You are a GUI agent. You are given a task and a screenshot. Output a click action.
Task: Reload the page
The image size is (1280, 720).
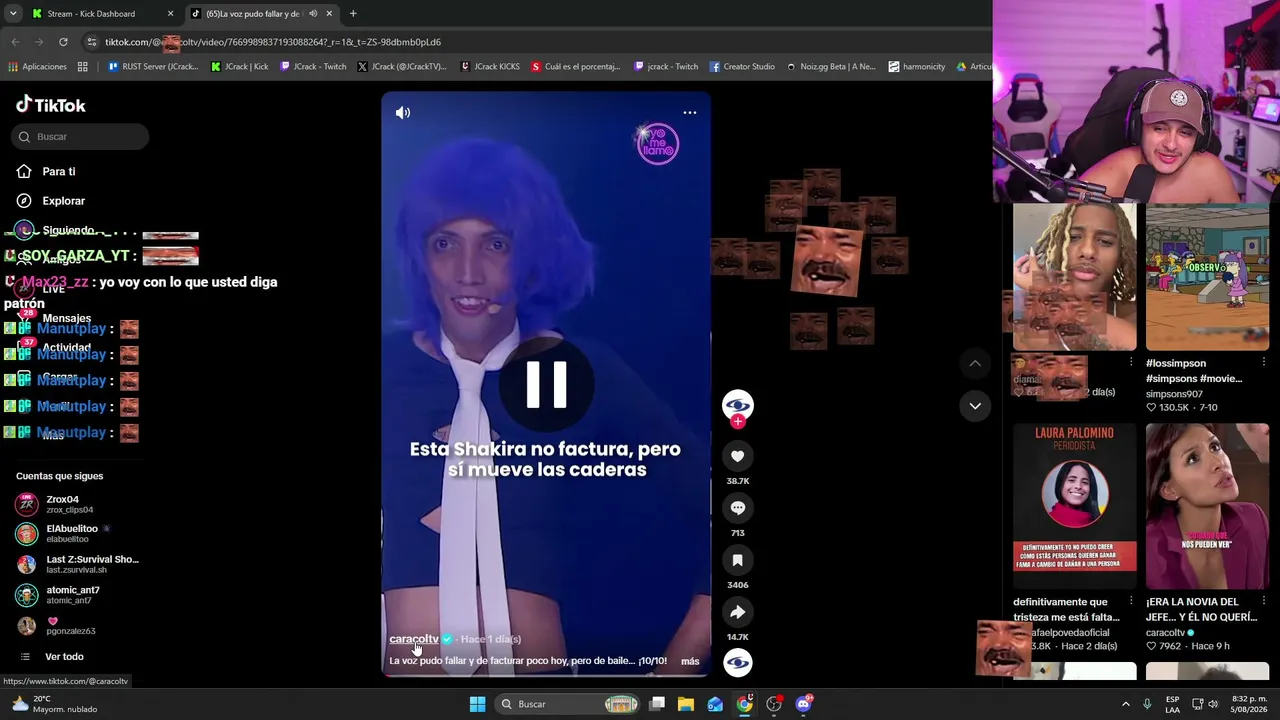[63, 42]
